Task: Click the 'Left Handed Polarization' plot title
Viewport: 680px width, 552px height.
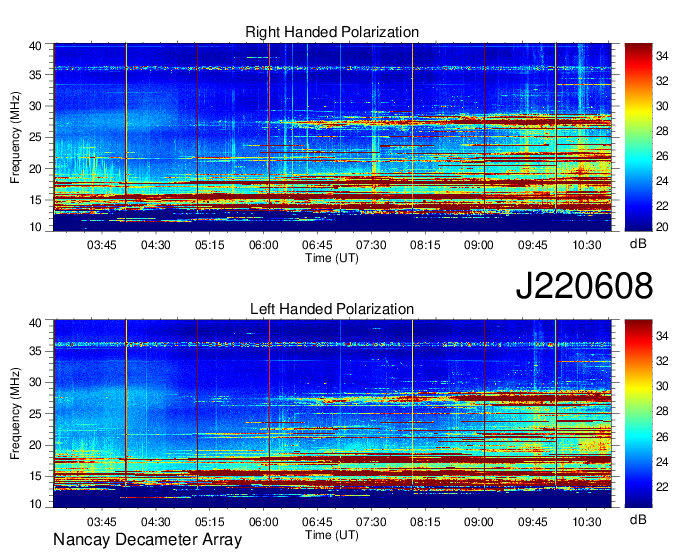Action: click(x=332, y=309)
